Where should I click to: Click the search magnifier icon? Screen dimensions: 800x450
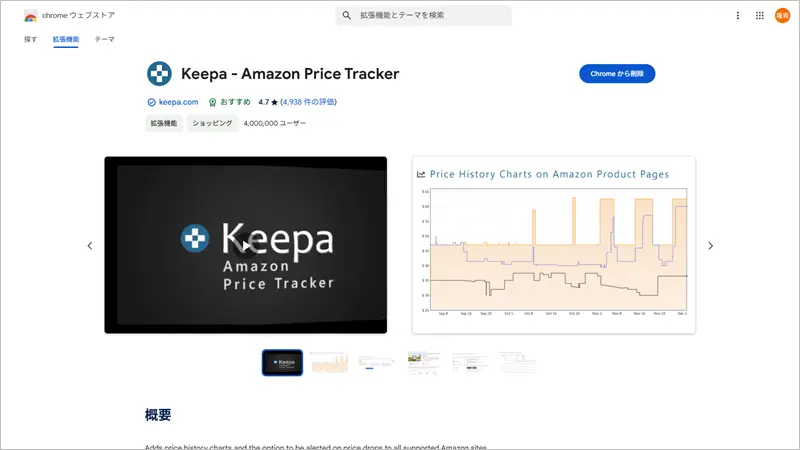coord(346,15)
